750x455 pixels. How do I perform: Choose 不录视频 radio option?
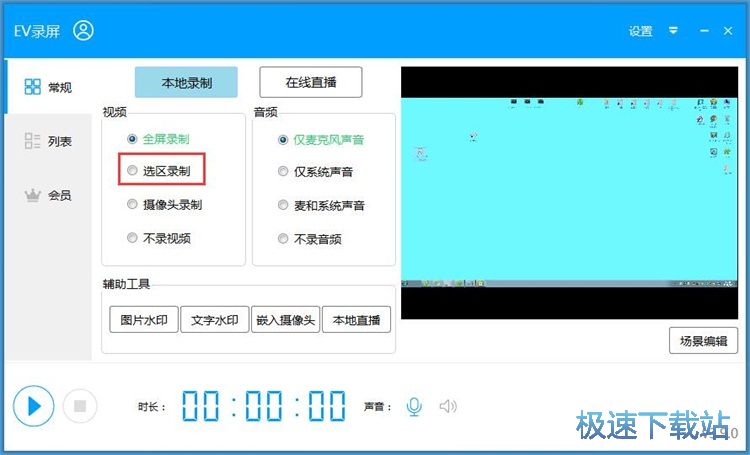click(x=158, y=238)
